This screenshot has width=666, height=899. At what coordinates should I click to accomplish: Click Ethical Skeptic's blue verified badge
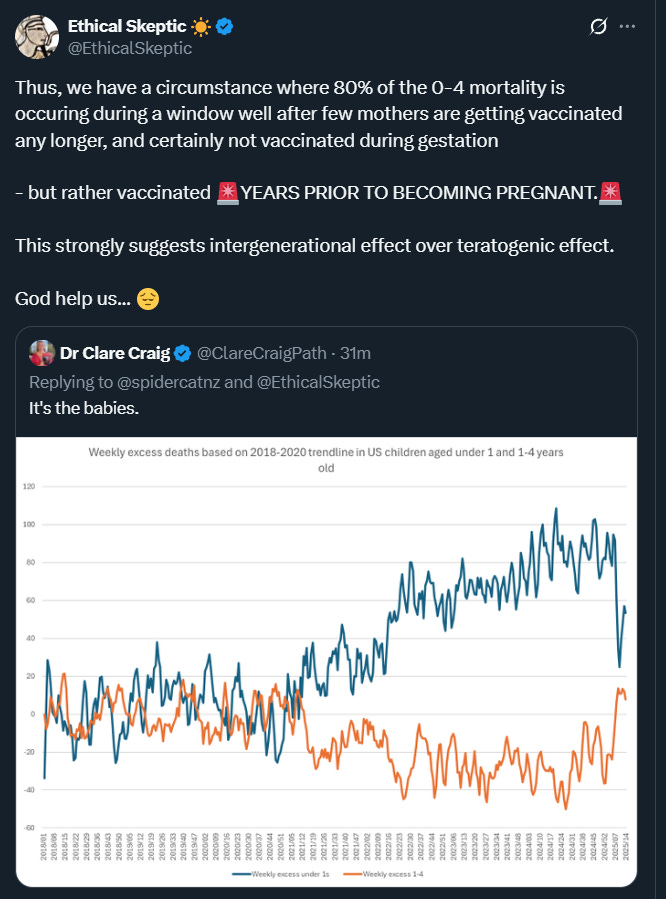pos(224,26)
